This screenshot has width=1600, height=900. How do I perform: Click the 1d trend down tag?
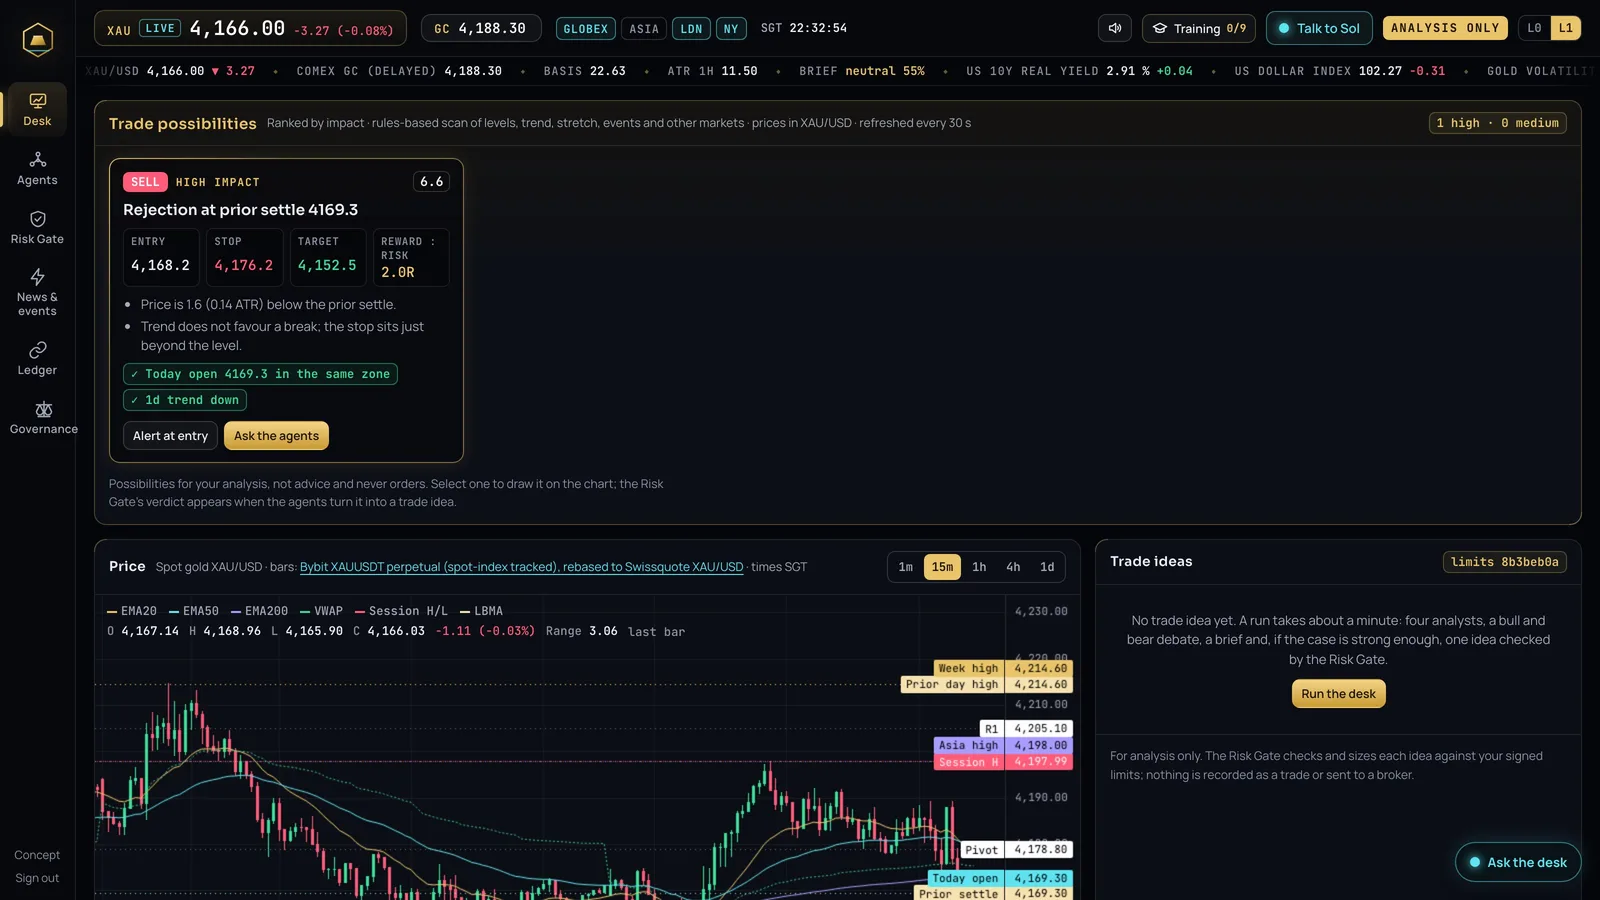[x=185, y=400]
